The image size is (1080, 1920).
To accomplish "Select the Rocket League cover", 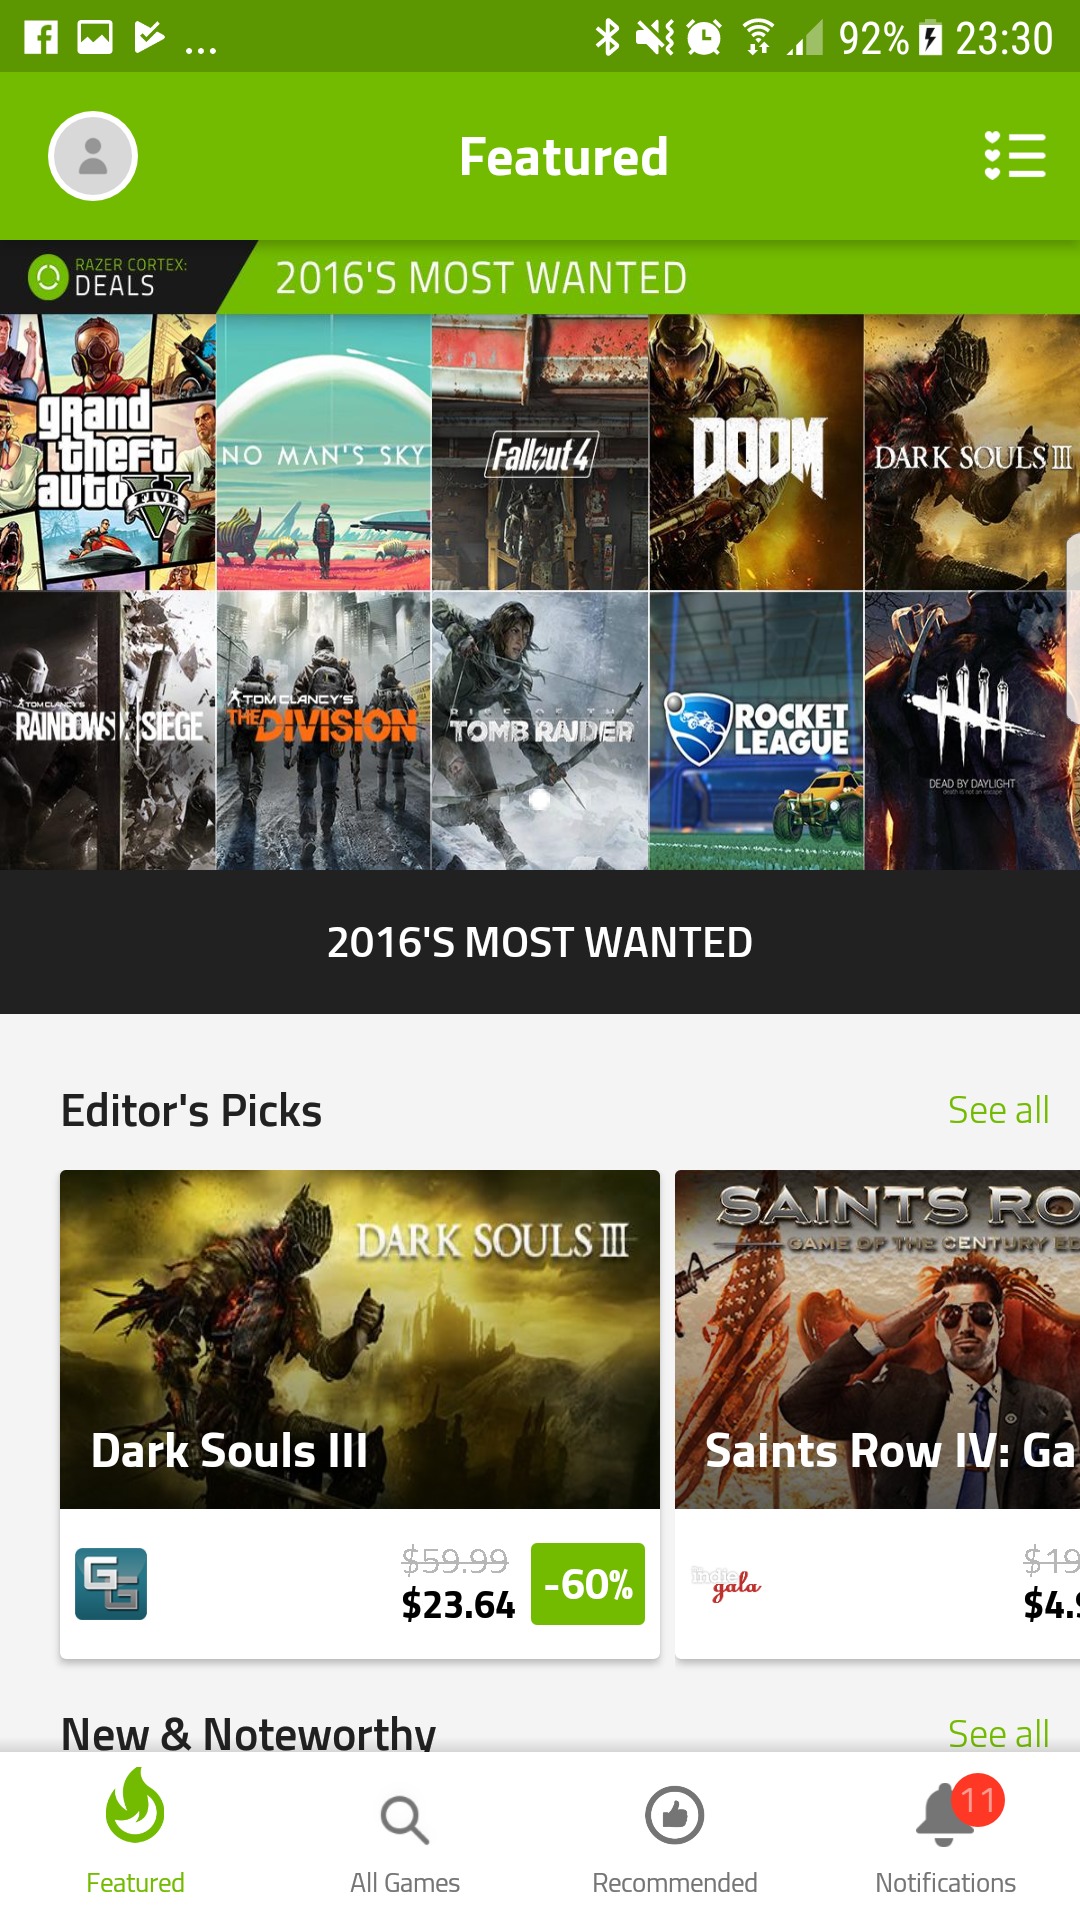I will point(756,730).
